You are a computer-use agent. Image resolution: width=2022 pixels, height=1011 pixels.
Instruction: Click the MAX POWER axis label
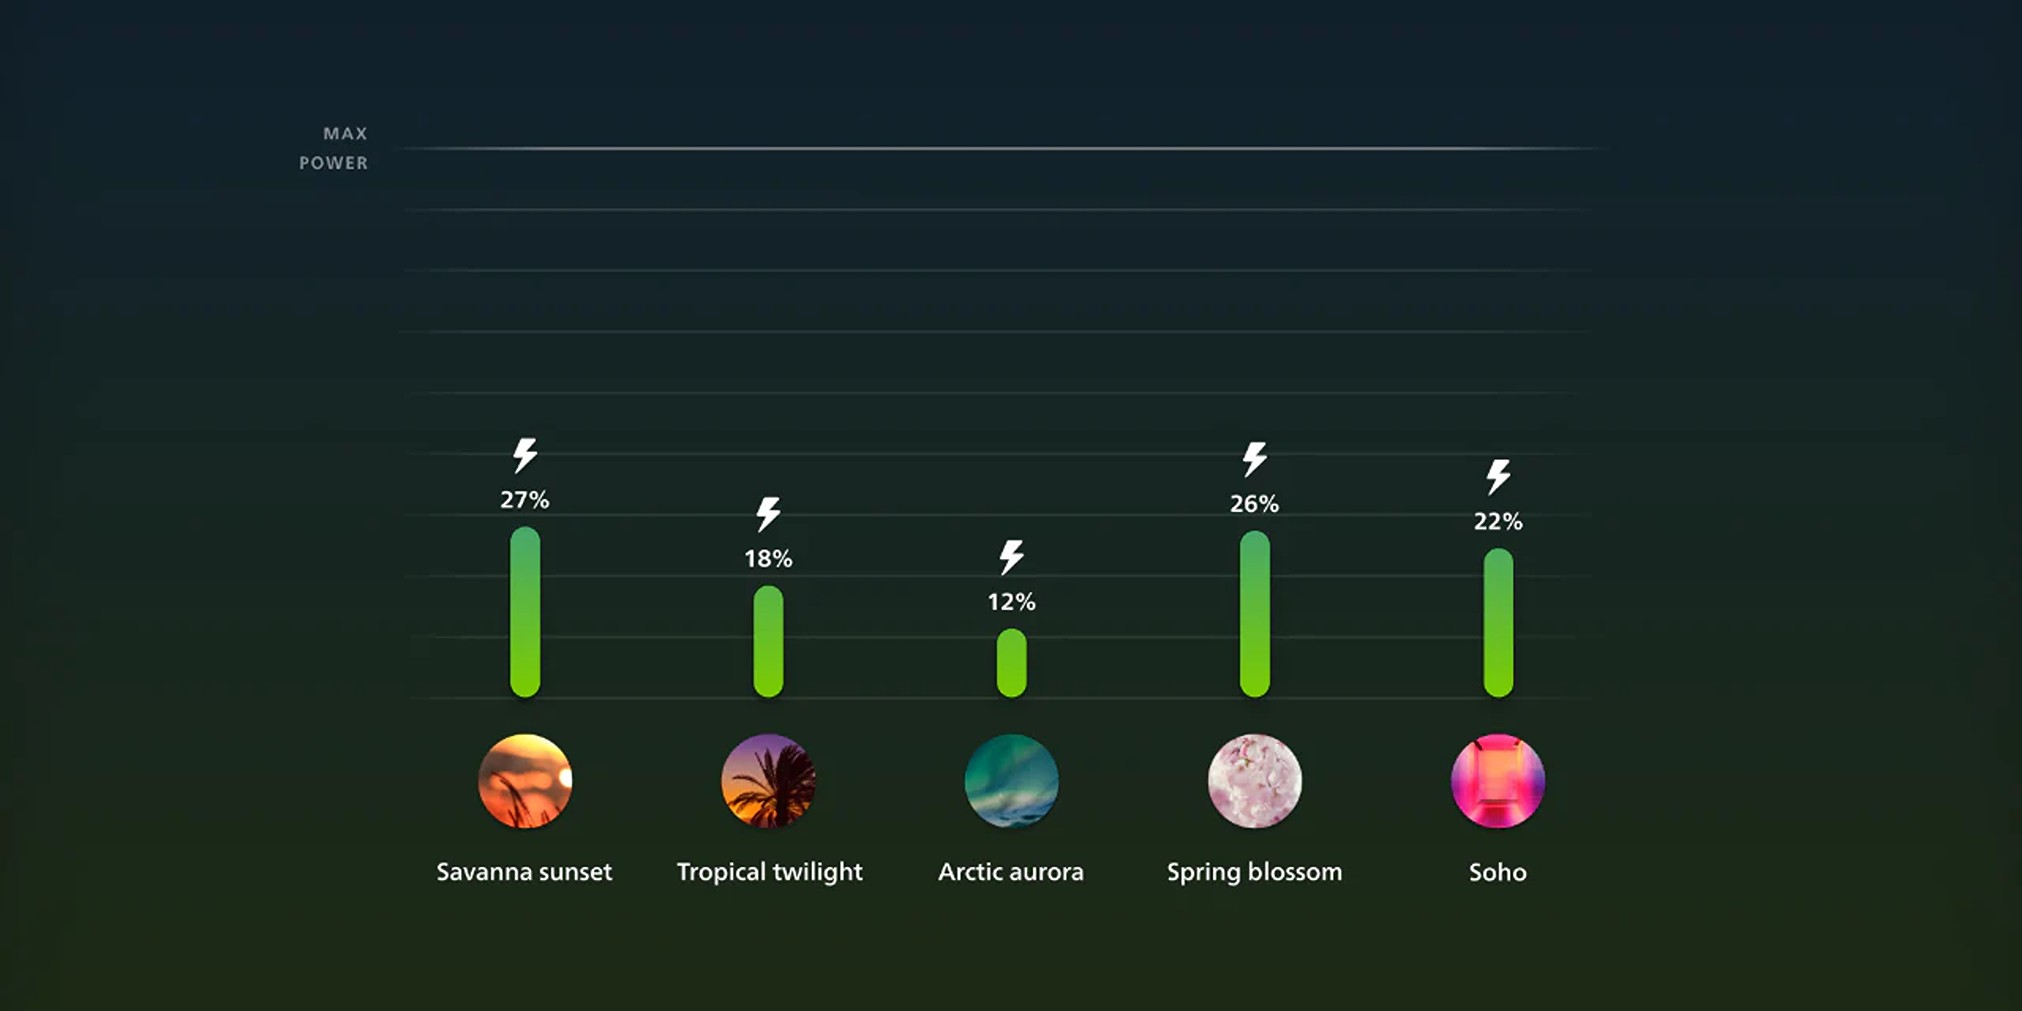pyautogui.click(x=334, y=148)
